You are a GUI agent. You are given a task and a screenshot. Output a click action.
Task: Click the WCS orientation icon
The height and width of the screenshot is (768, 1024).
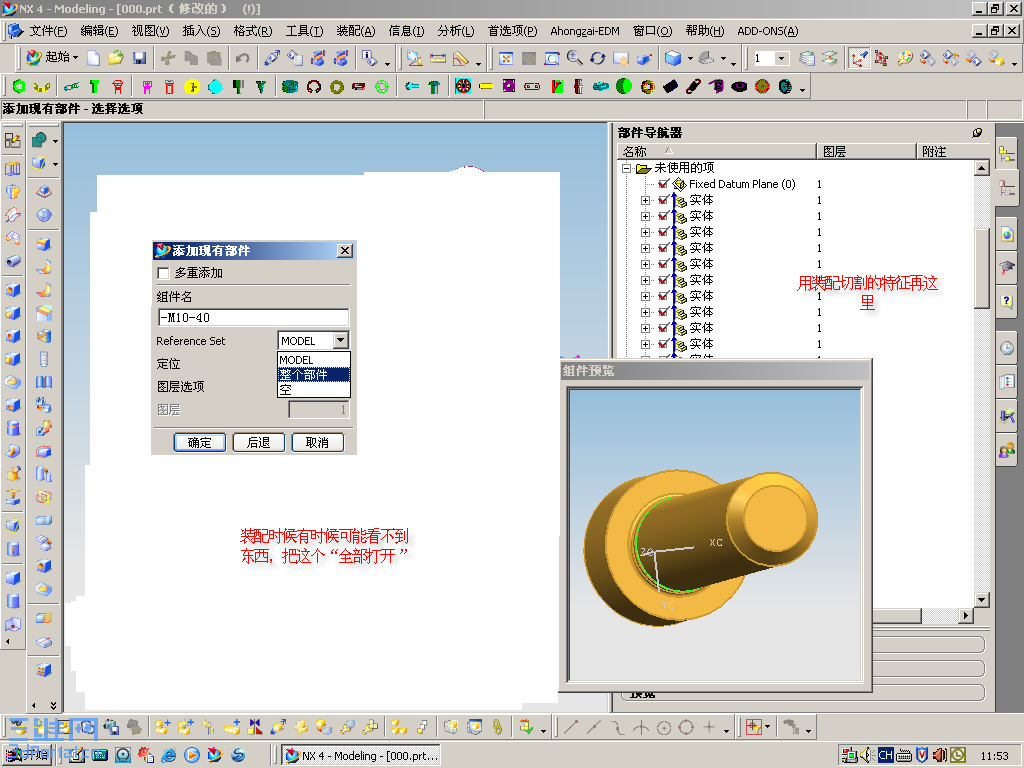tap(858, 58)
